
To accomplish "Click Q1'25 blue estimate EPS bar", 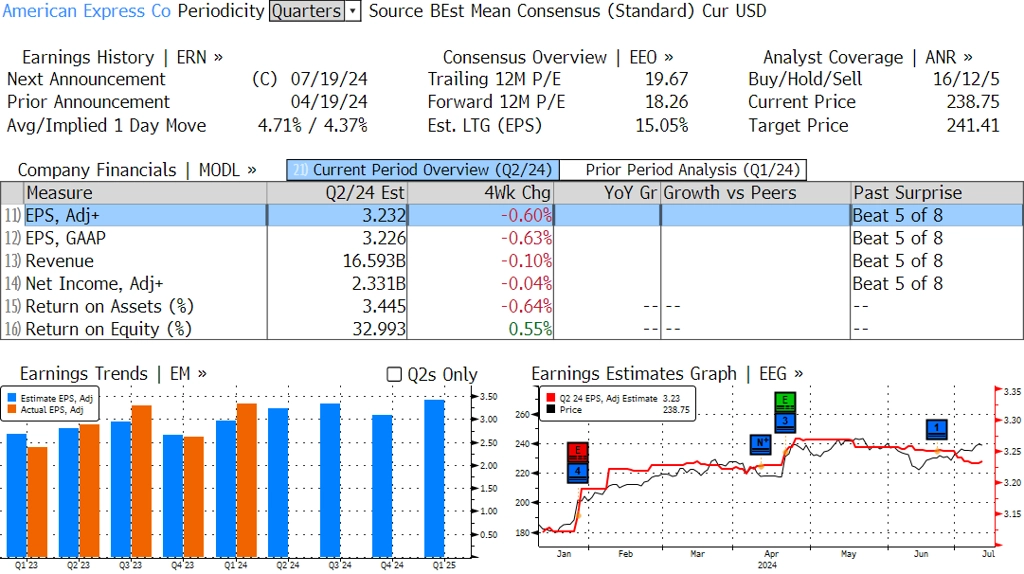I will pyautogui.click(x=434, y=478).
